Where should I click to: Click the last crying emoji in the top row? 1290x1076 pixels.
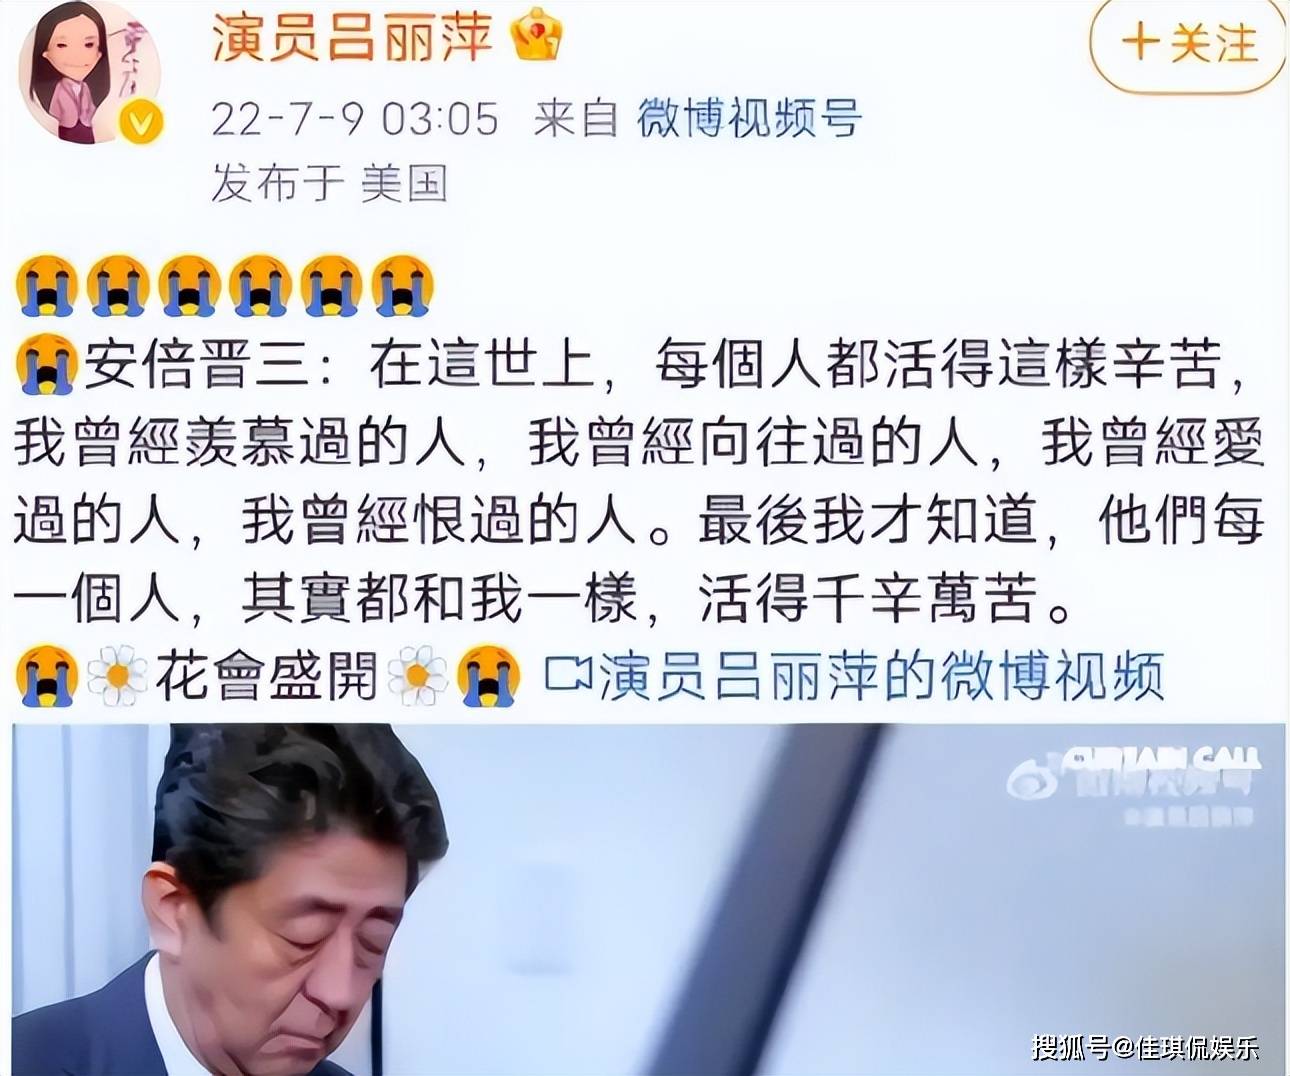point(402,286)
